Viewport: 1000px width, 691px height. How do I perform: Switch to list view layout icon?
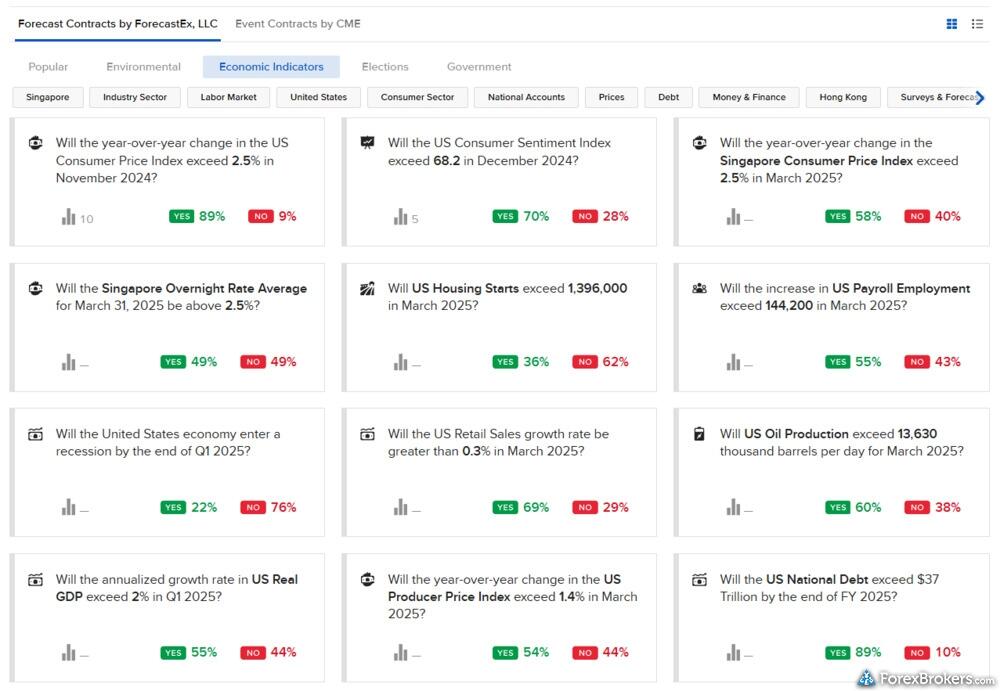[x=977, y=24]
